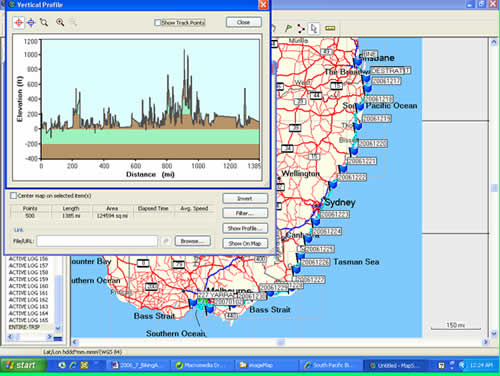The width and height of the screenshot is (500, 376).
Task: Select ENTIRE-TRIP in the track list
Action: [x=24, y=327]
